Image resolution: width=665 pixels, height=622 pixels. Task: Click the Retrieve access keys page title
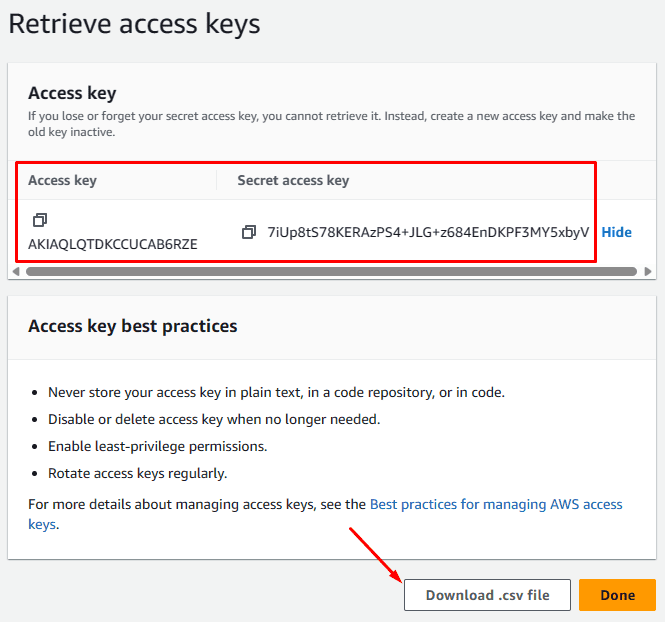[134, 24]
